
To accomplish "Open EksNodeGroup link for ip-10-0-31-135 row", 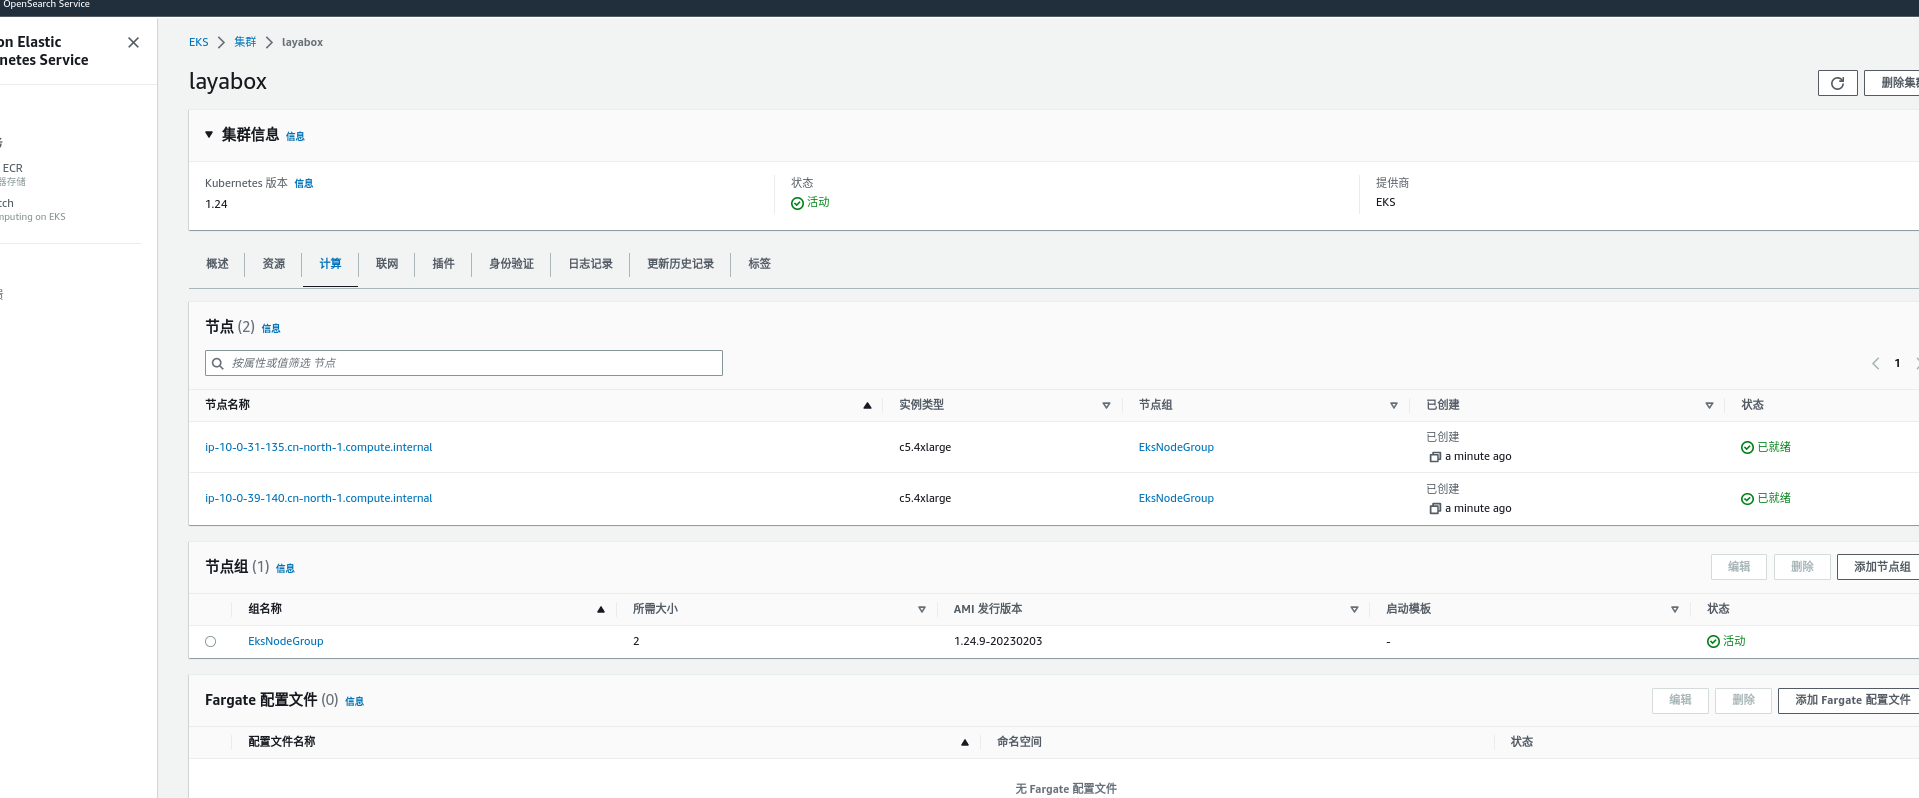I will coord(1176,447).
